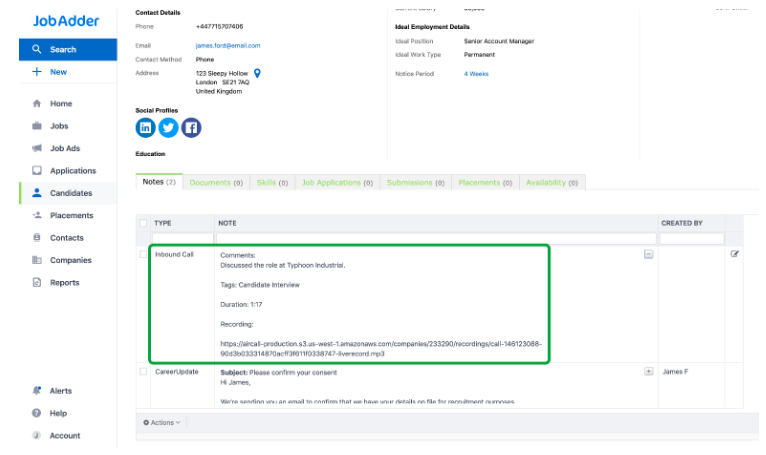Switch to the Documents (0) tab
The image size is (766, 455).
(x=216, y=182)
